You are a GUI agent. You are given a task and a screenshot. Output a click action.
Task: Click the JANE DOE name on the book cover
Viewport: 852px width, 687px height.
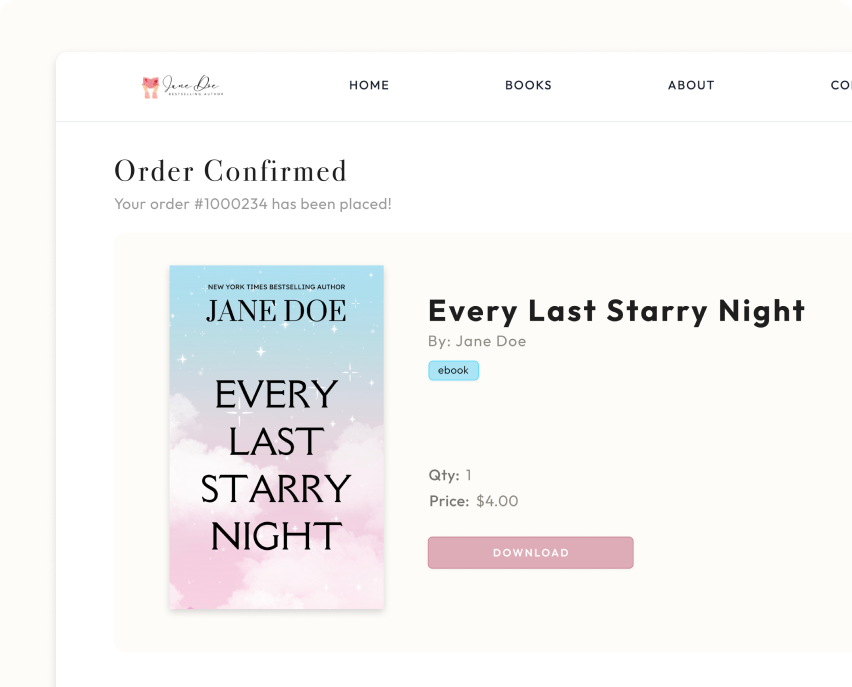(x=276, y=310)
